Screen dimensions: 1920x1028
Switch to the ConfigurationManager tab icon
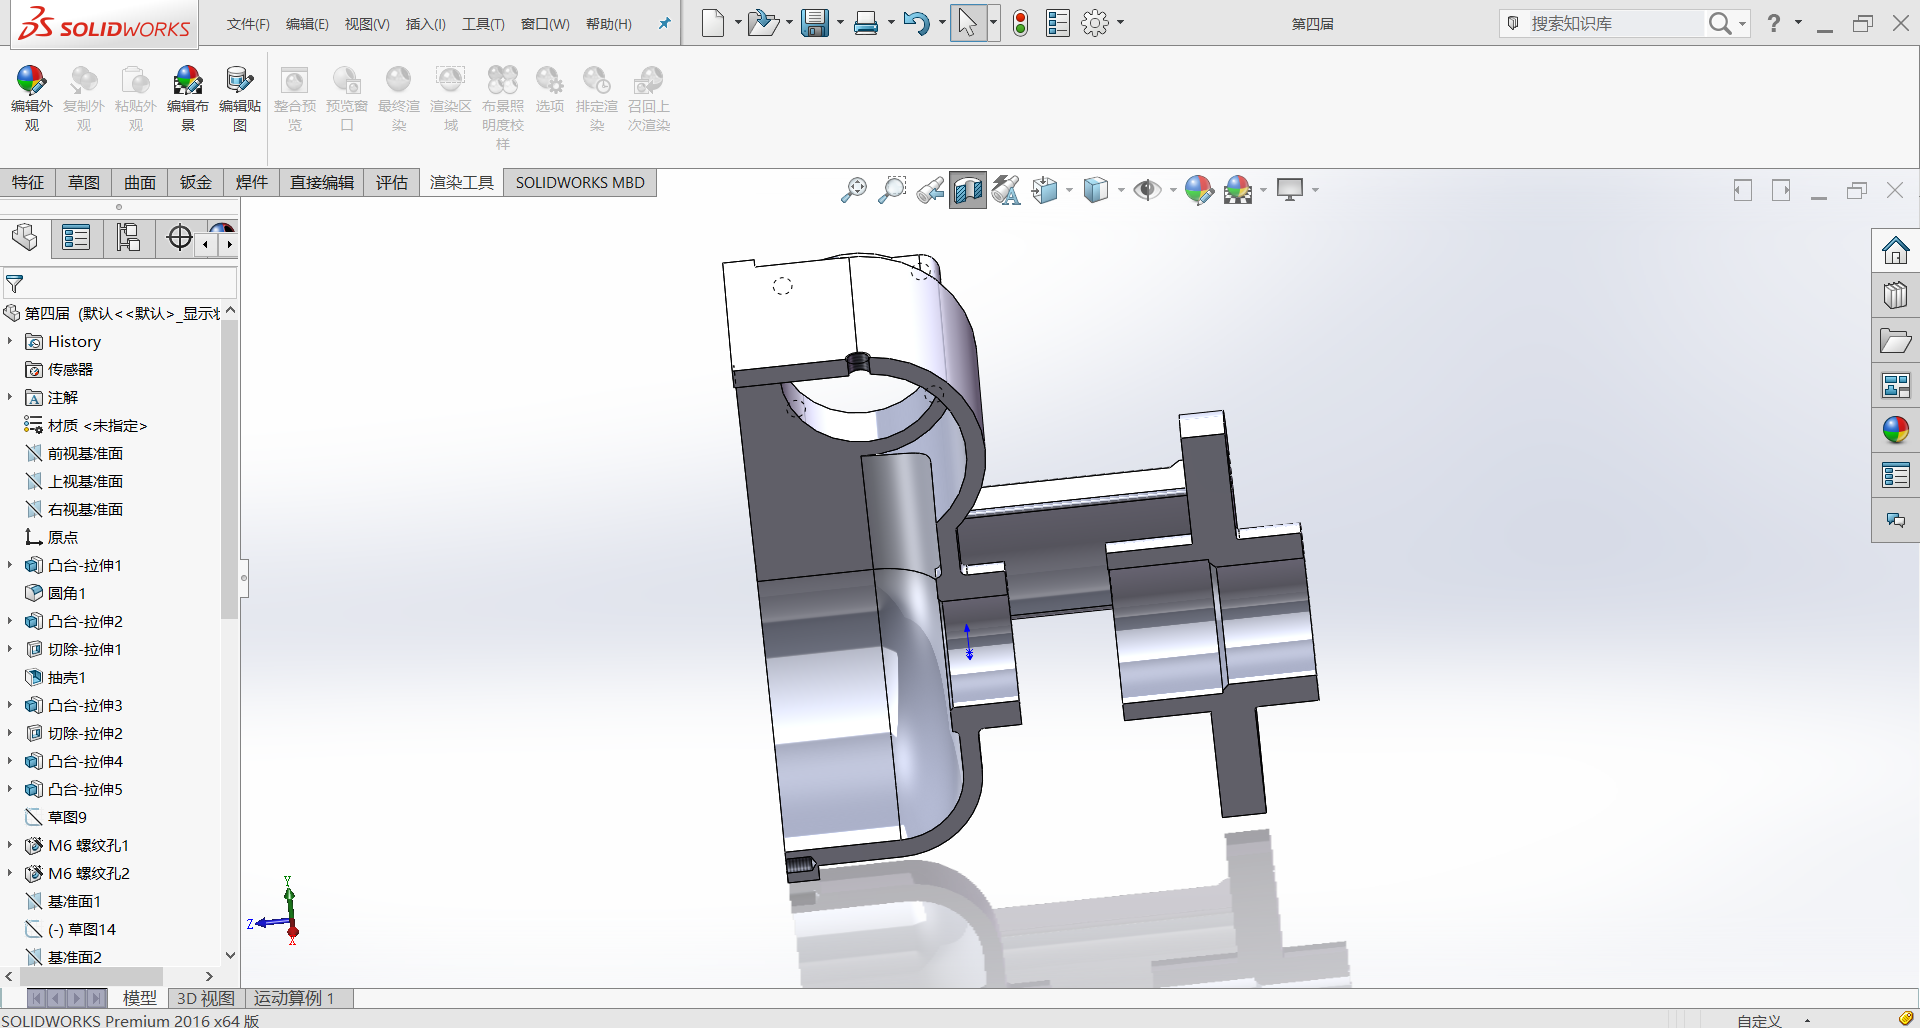[x=128, y=238]
